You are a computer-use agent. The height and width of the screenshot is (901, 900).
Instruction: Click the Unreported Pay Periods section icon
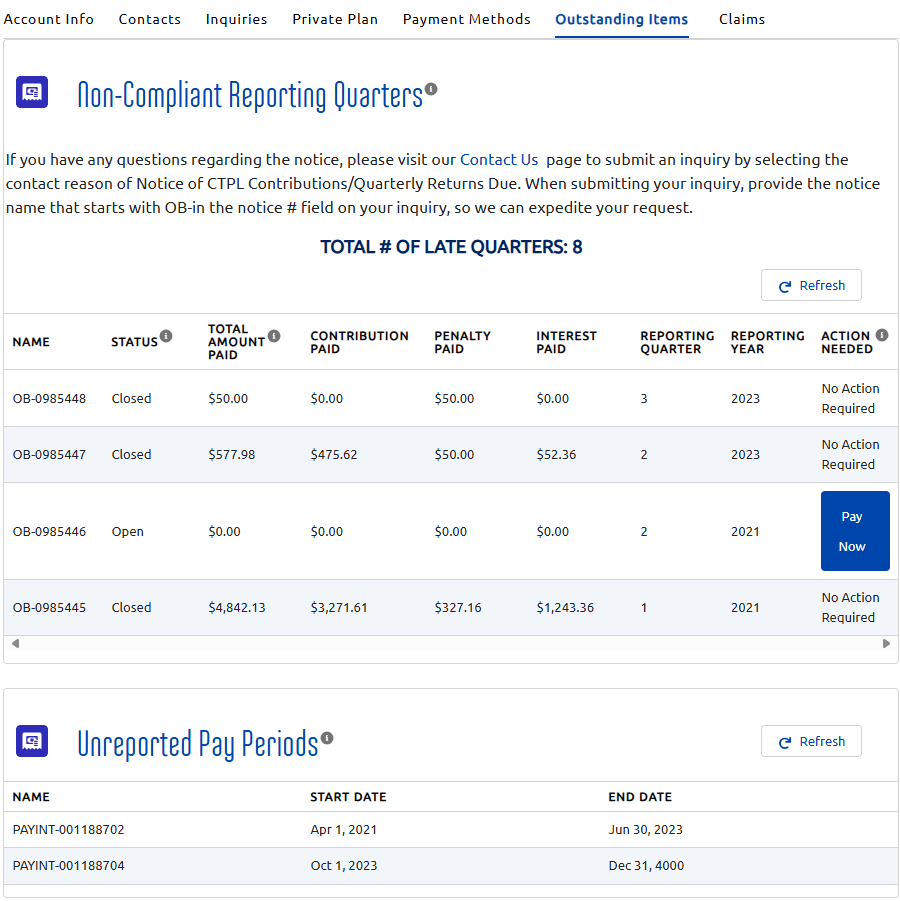click(31, 741)
